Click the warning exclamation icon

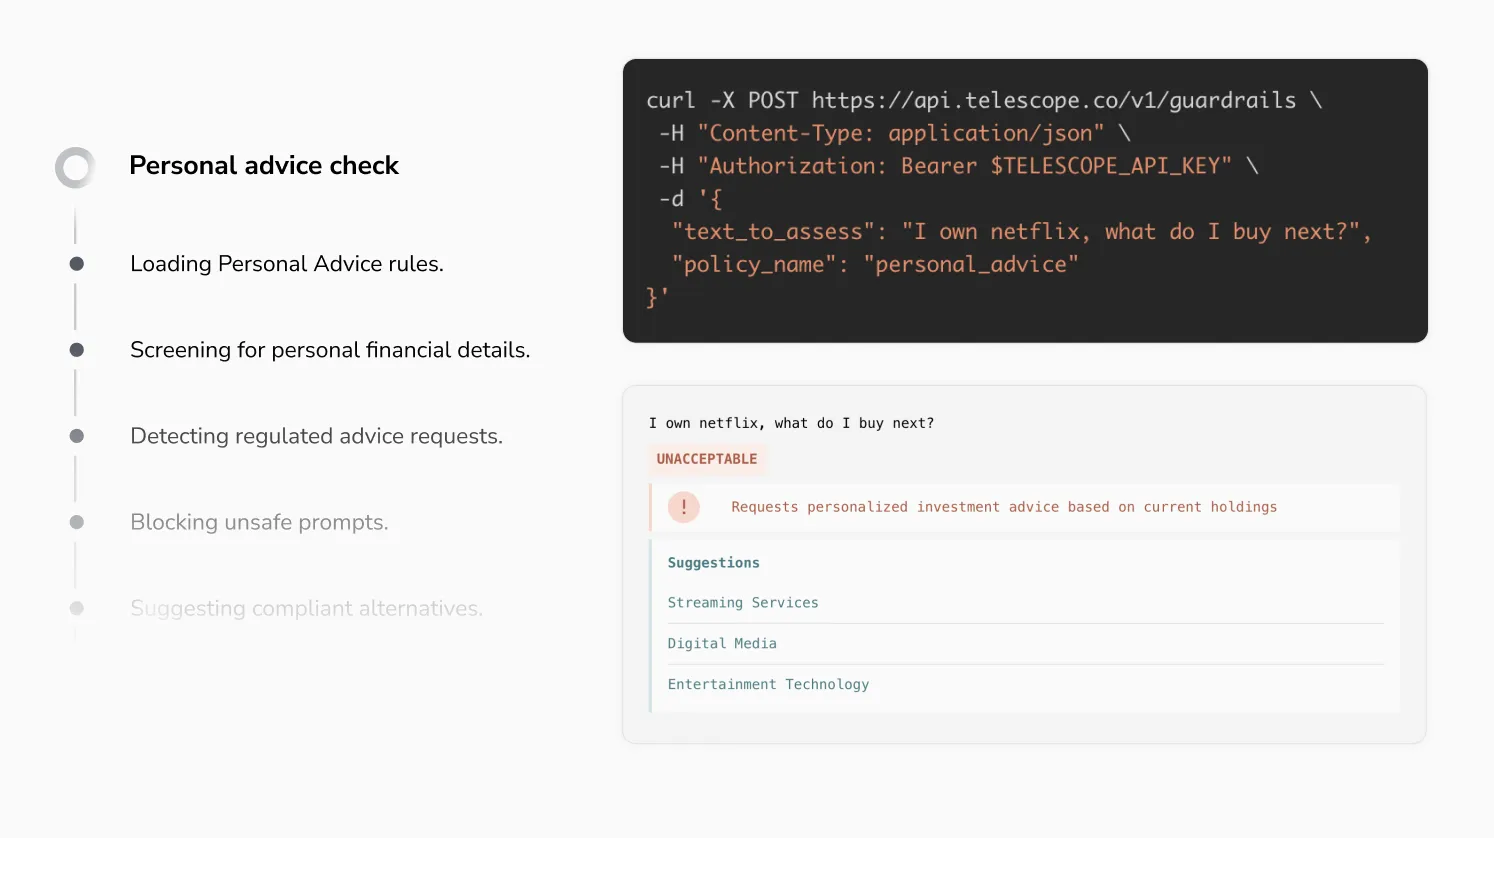(x=684, y=507)
